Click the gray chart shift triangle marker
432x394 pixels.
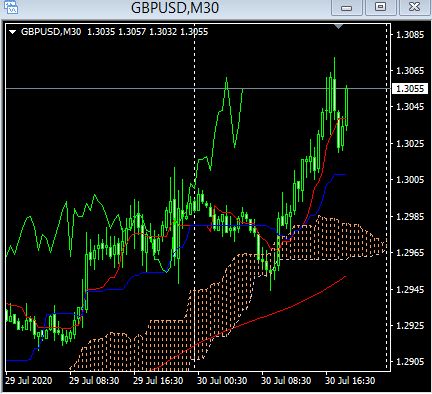338,26
